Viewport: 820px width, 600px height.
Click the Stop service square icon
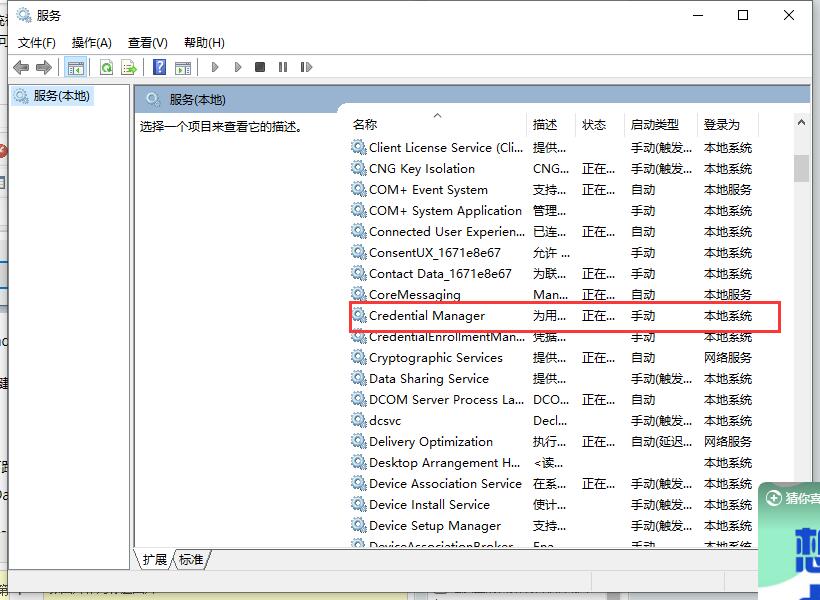point(260,67)
